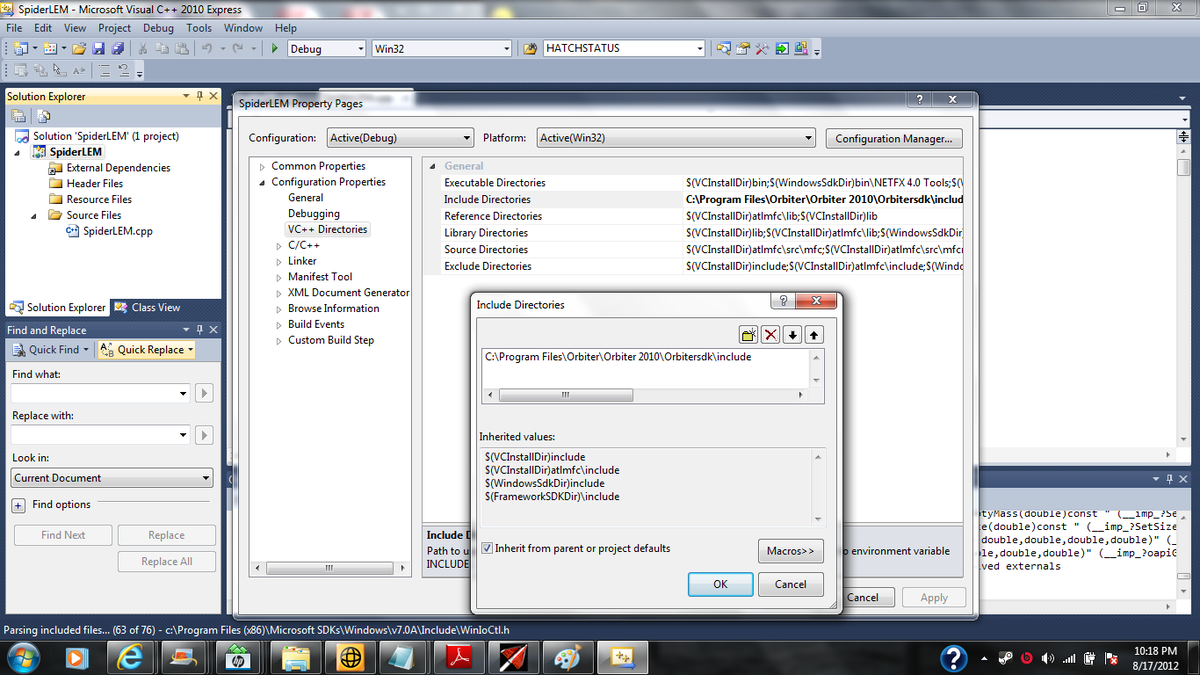Click the Save toolbar icon

(99, 48)
